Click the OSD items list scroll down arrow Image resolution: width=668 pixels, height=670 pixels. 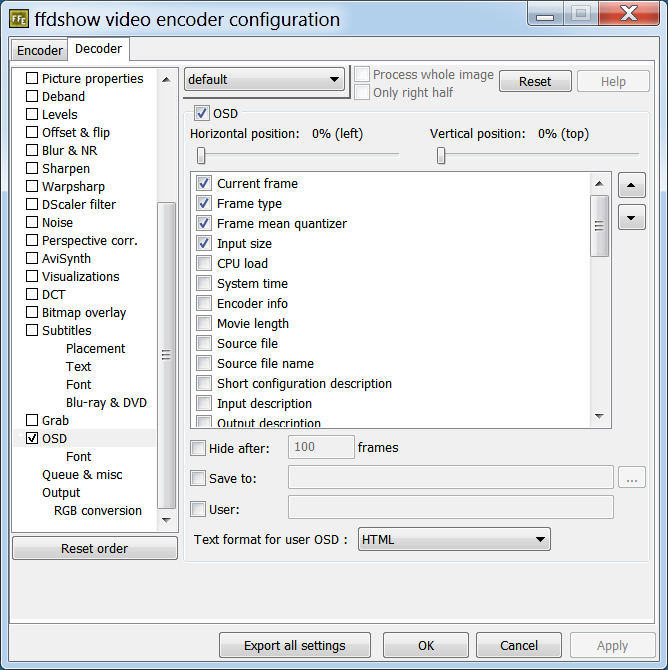pos(599,416)
